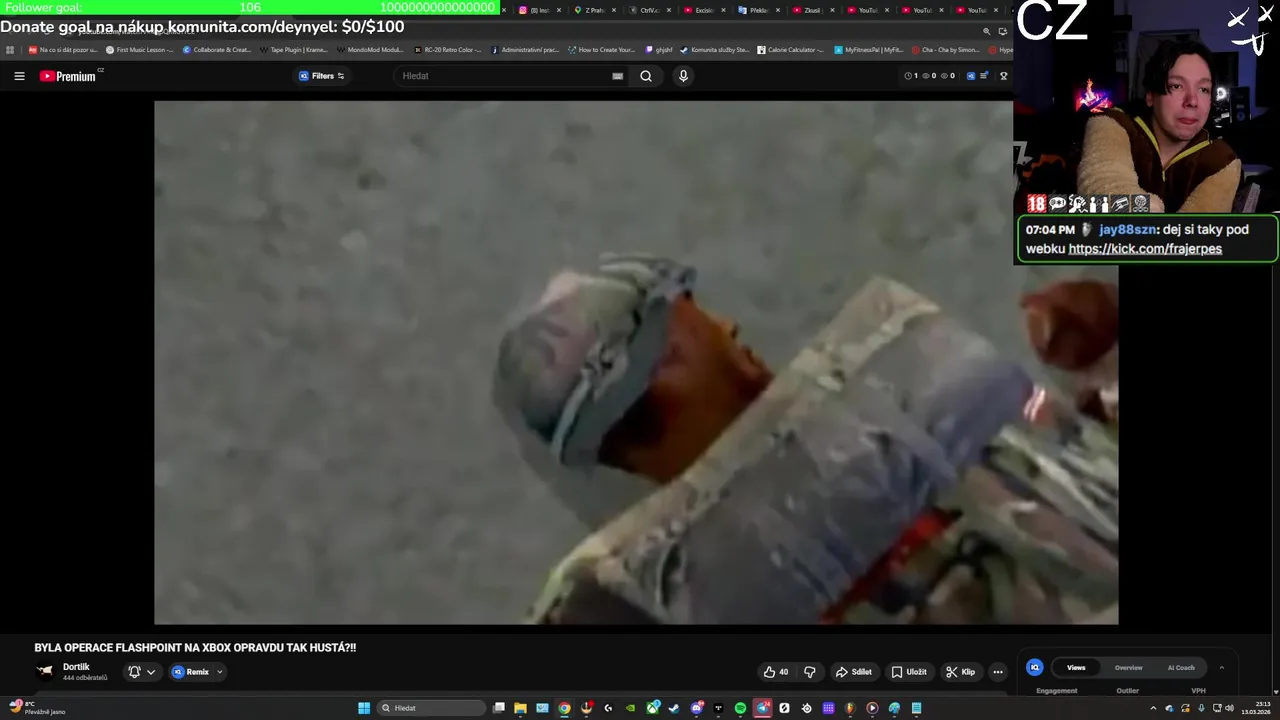Start voice search with microphone
This screenshot has width=1280, height=720.
[x=683, y=76]
